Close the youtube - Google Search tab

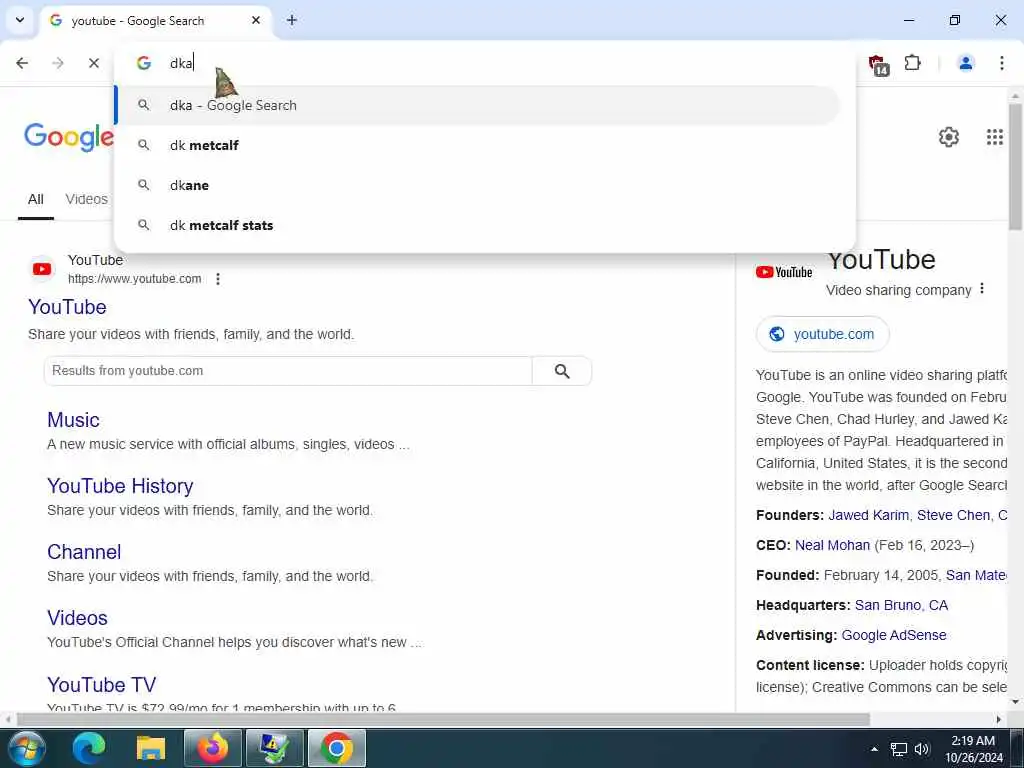click(x=256, y=20)
